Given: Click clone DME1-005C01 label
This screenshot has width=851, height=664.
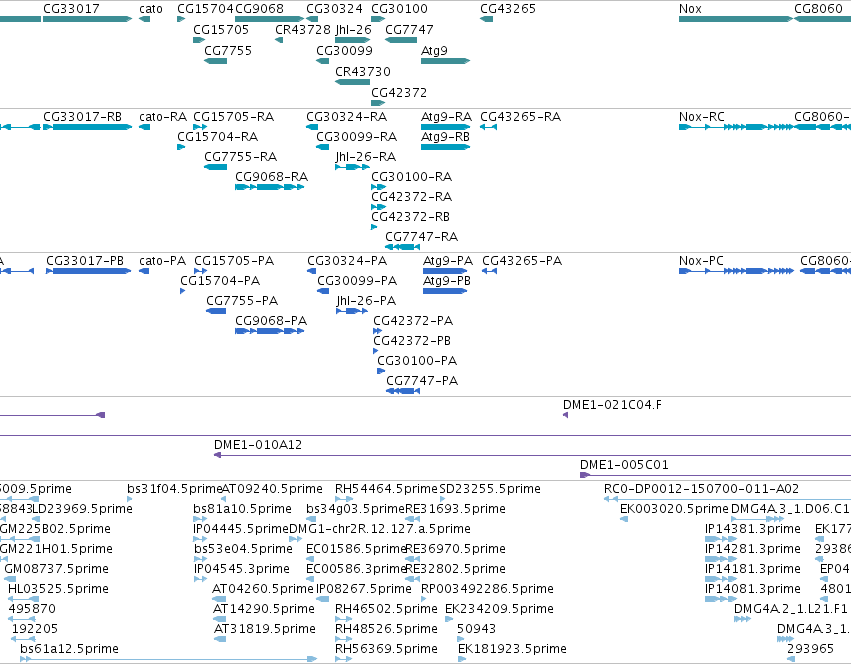Looking at the screenshot, I should click(x=624, y=465).
